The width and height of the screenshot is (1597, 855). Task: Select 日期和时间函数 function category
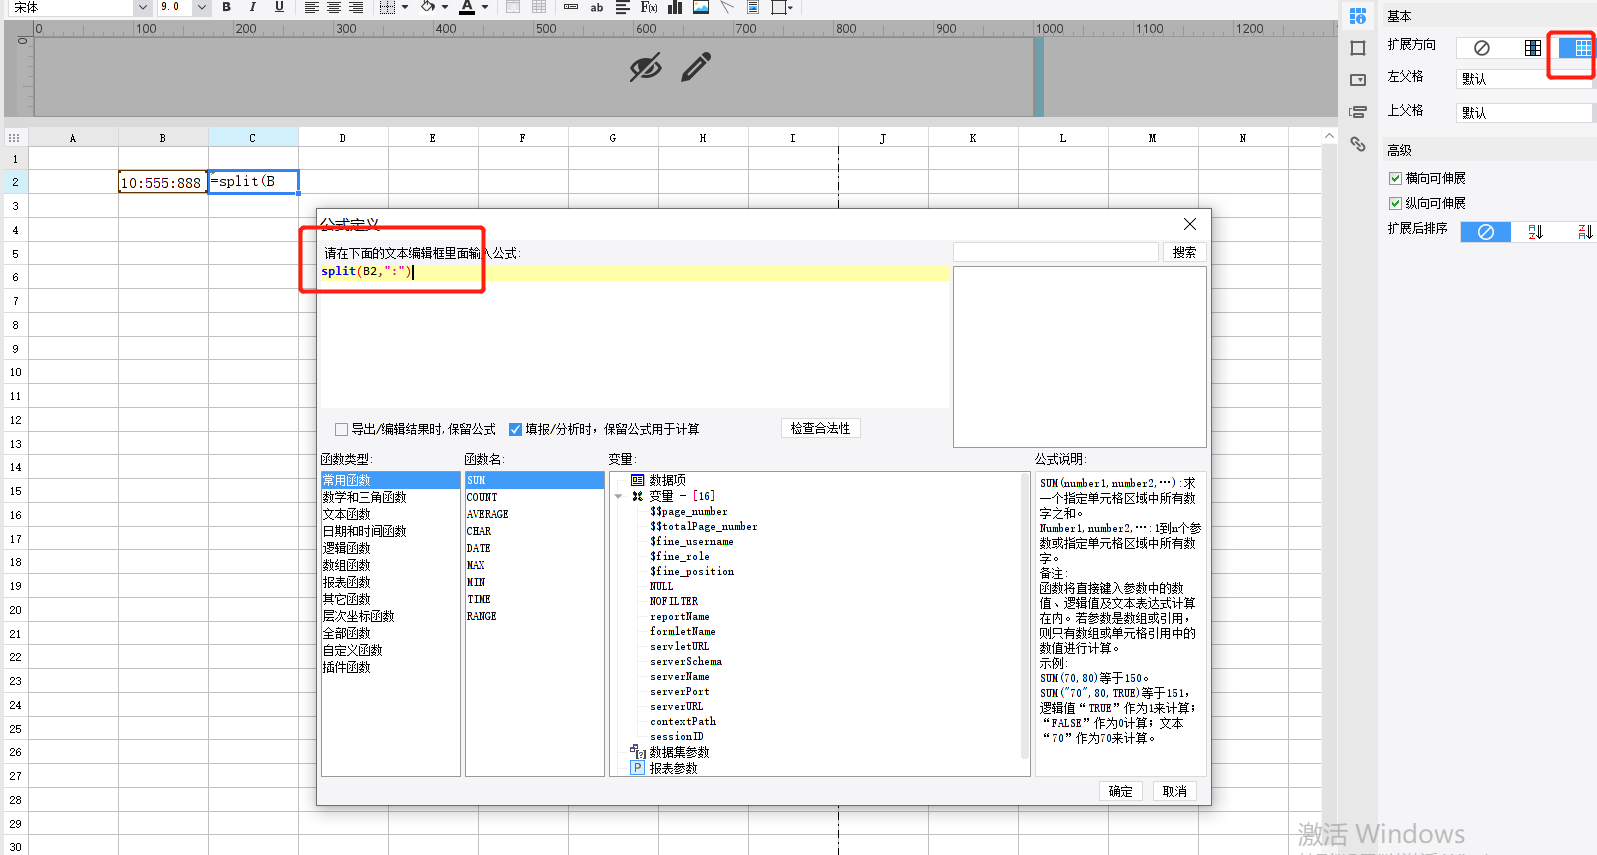pyautogui.click(x=364, y=531)
